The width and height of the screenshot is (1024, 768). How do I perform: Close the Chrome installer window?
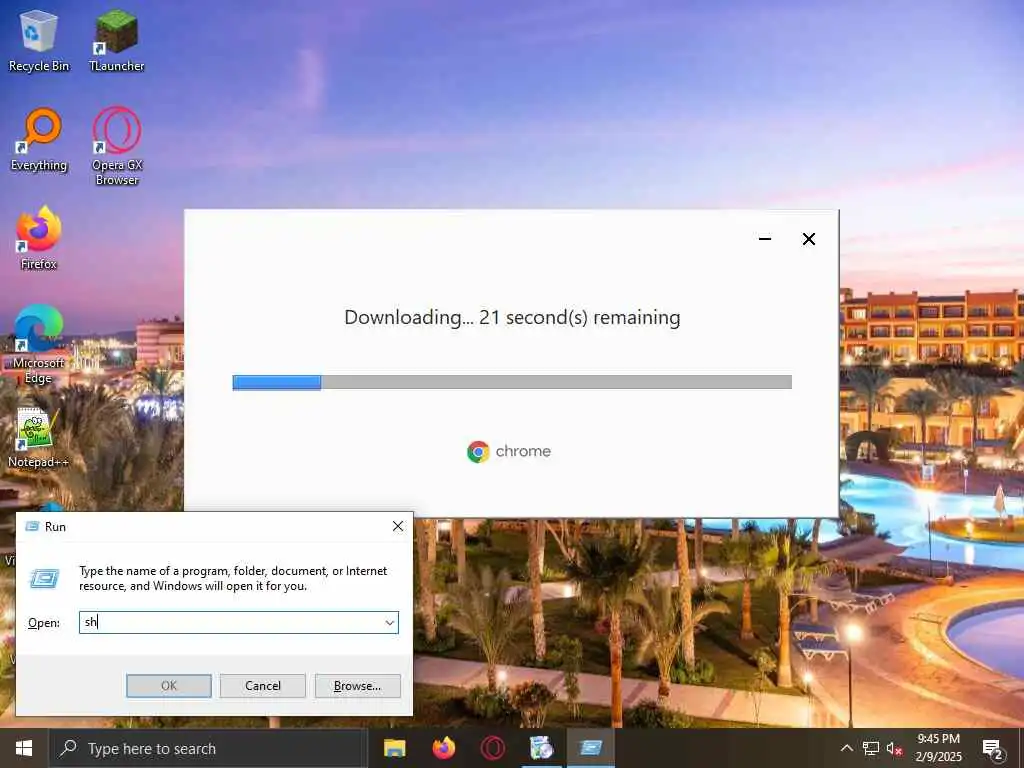[x=808, y=239]
